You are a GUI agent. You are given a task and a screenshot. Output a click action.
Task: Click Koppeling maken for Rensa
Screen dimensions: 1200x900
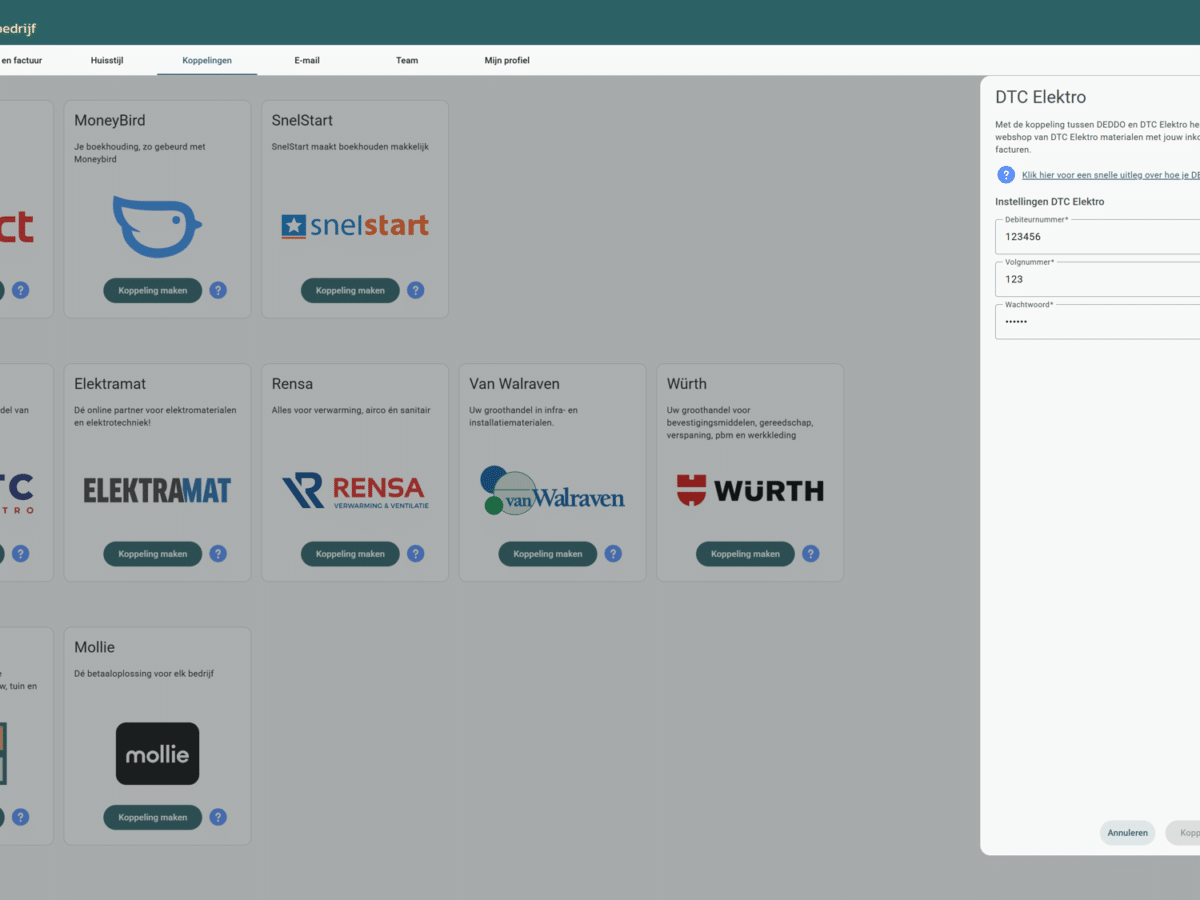coord(350,554)
